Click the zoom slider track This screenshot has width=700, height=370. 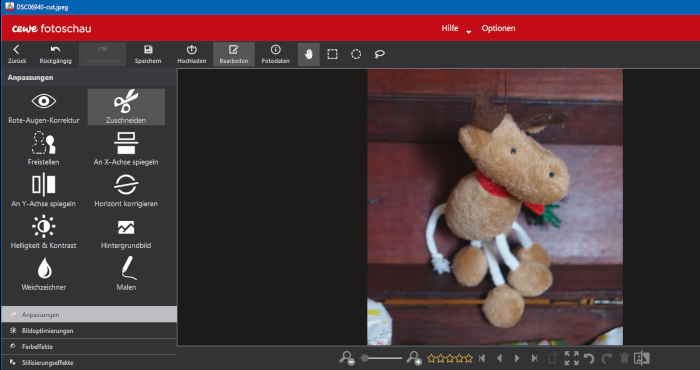382,358
